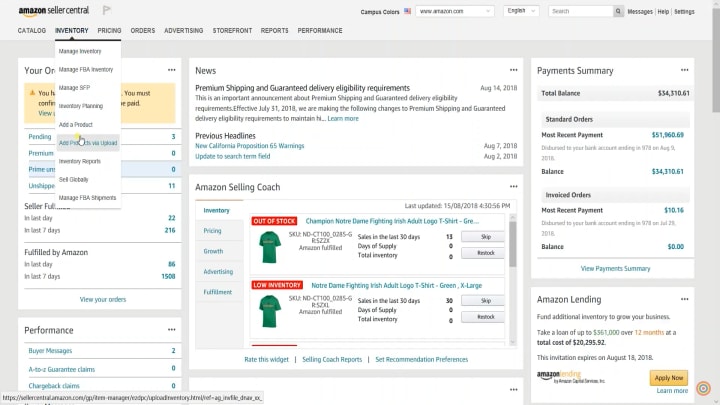The width and height of the screenshot is (720, 405).
Task: Click the out-of-stock green T-shirt thumbnail
Action: 270,247
